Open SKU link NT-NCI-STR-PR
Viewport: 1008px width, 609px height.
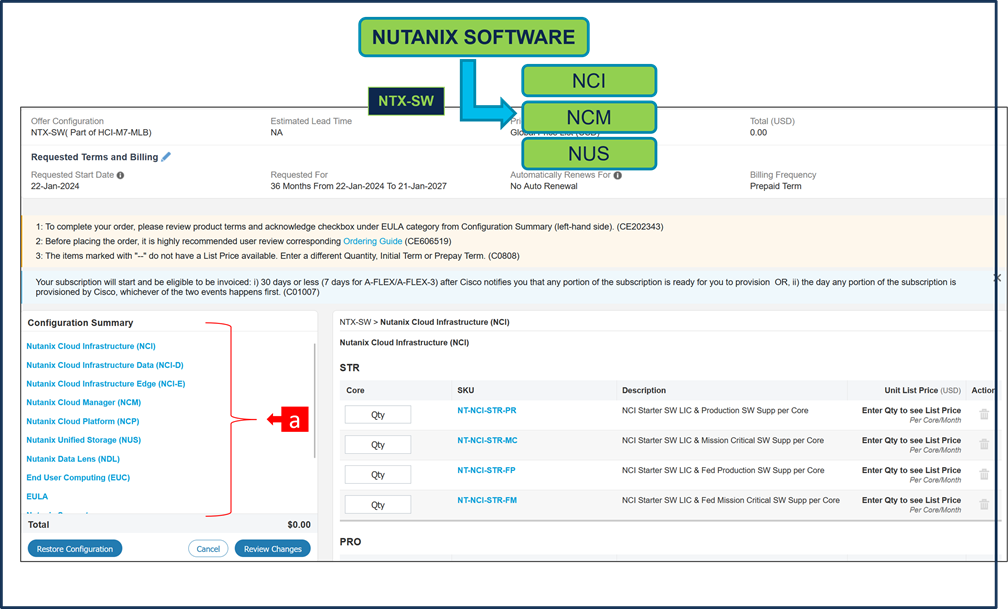[487, 410]
